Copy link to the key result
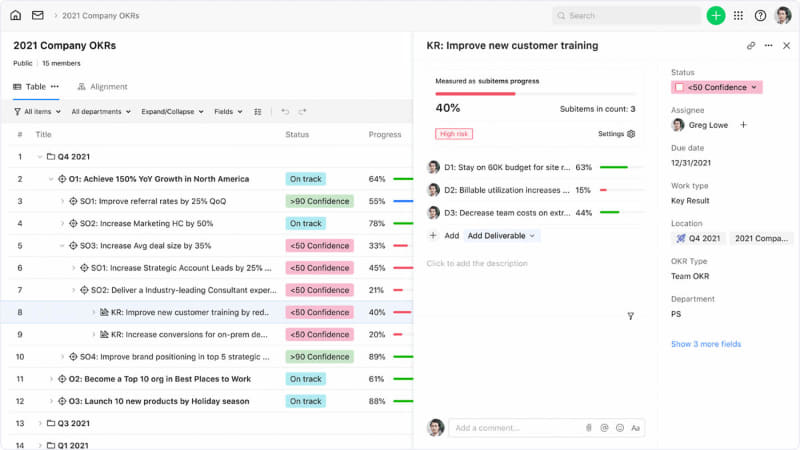800x450 pixels. click(751, 45)
